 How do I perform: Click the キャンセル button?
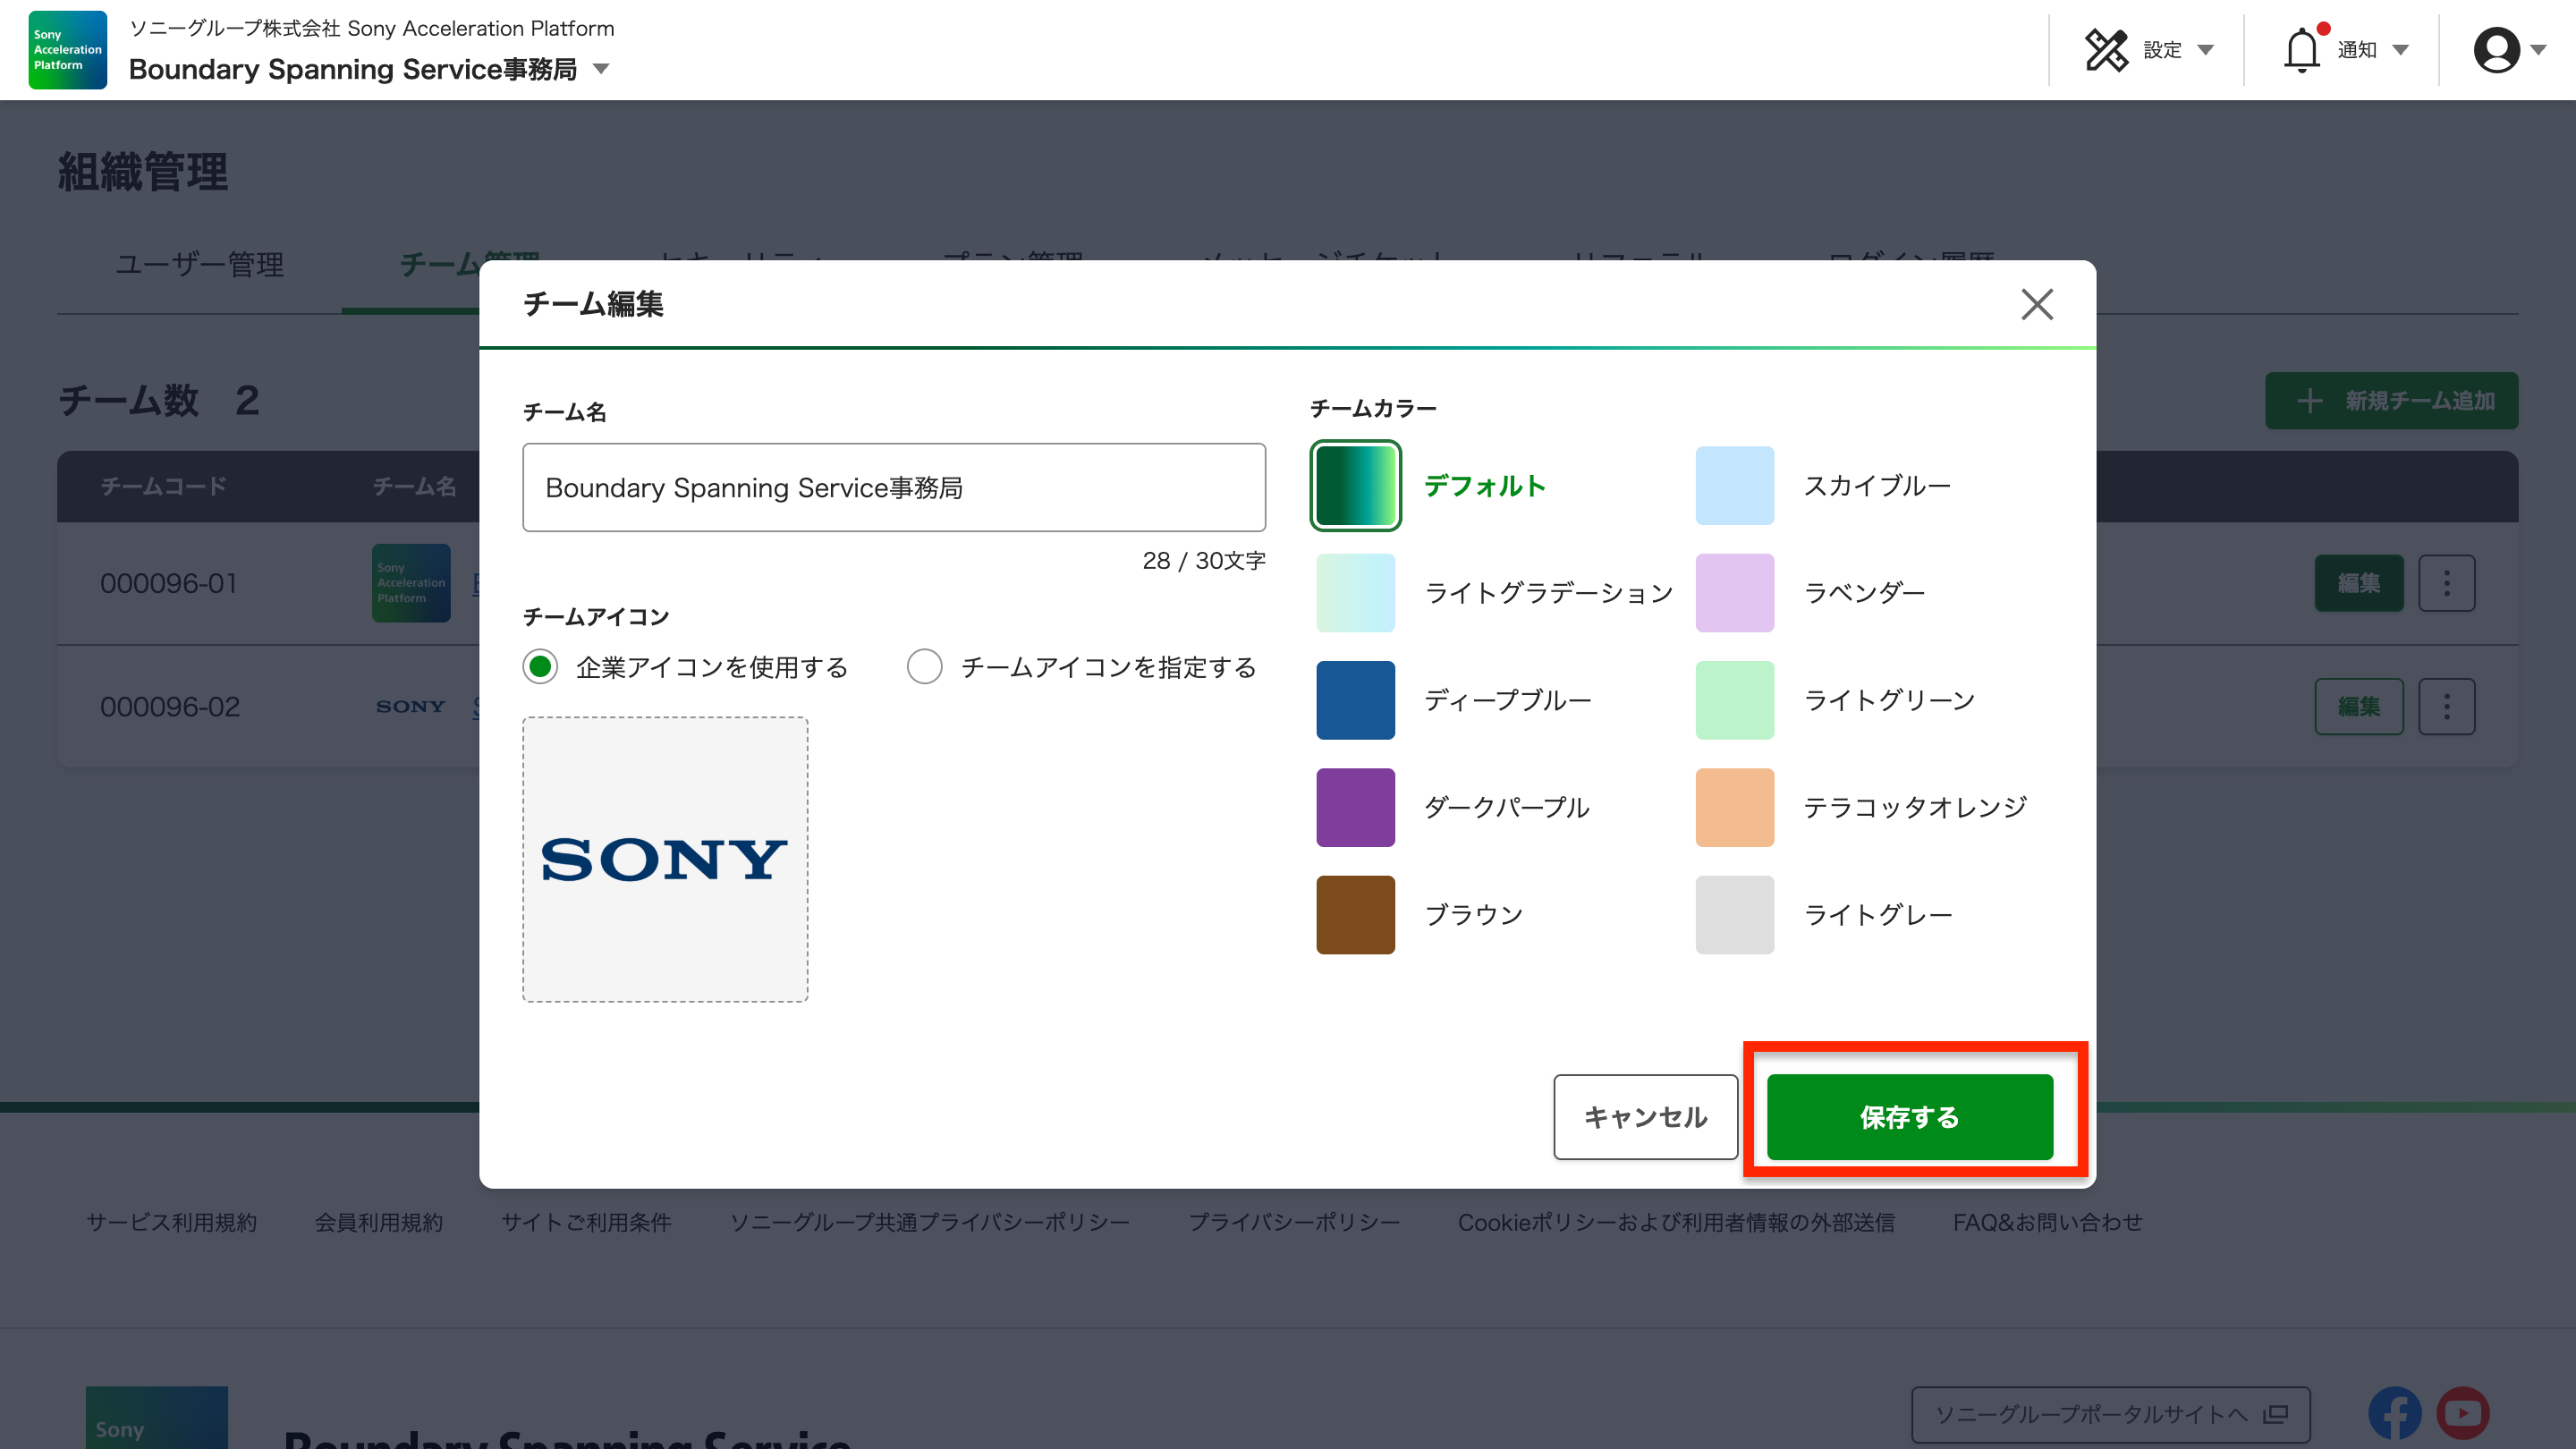click(1645, 1117)
